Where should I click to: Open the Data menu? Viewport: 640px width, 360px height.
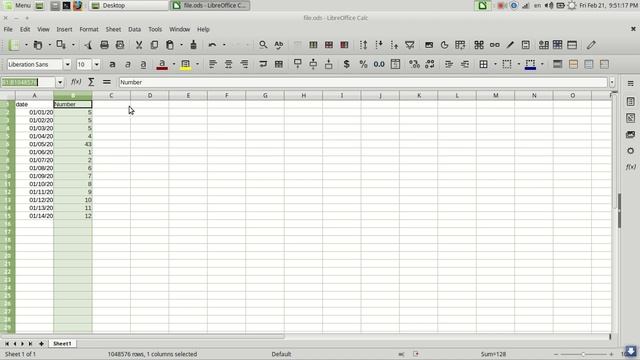click(134, 29)
